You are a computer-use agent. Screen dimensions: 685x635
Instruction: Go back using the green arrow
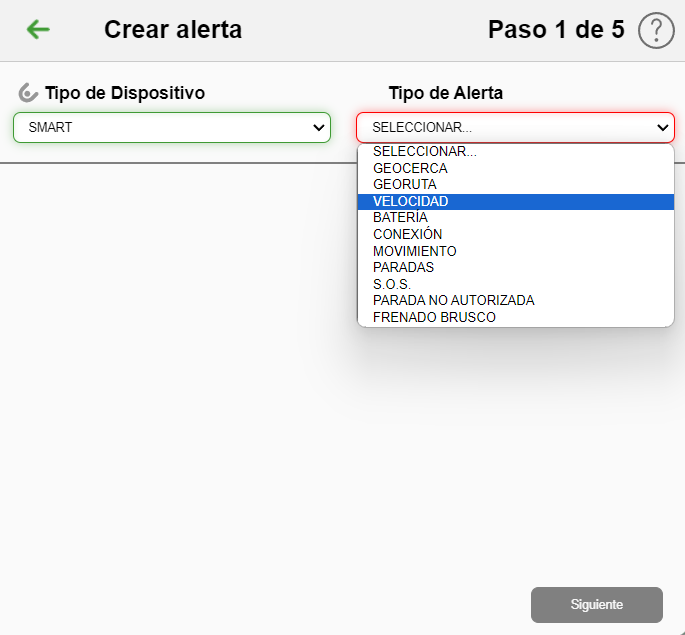38,30
